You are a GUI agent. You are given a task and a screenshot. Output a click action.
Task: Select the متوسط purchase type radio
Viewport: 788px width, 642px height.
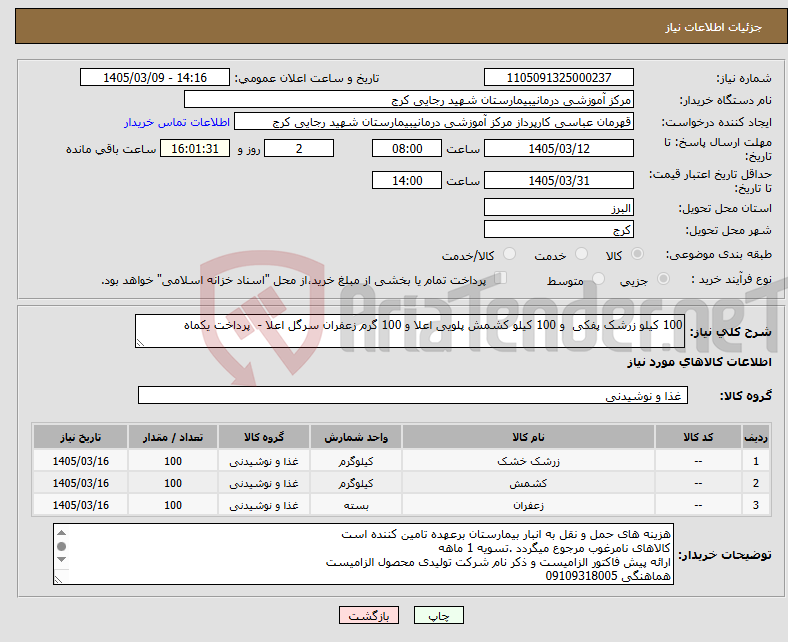tap(598, 279)
